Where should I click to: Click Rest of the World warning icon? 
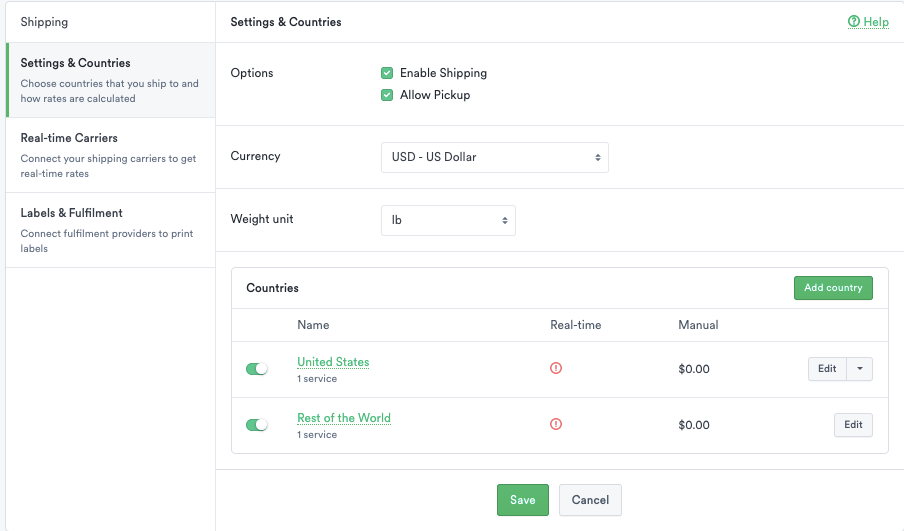point(556,424)
